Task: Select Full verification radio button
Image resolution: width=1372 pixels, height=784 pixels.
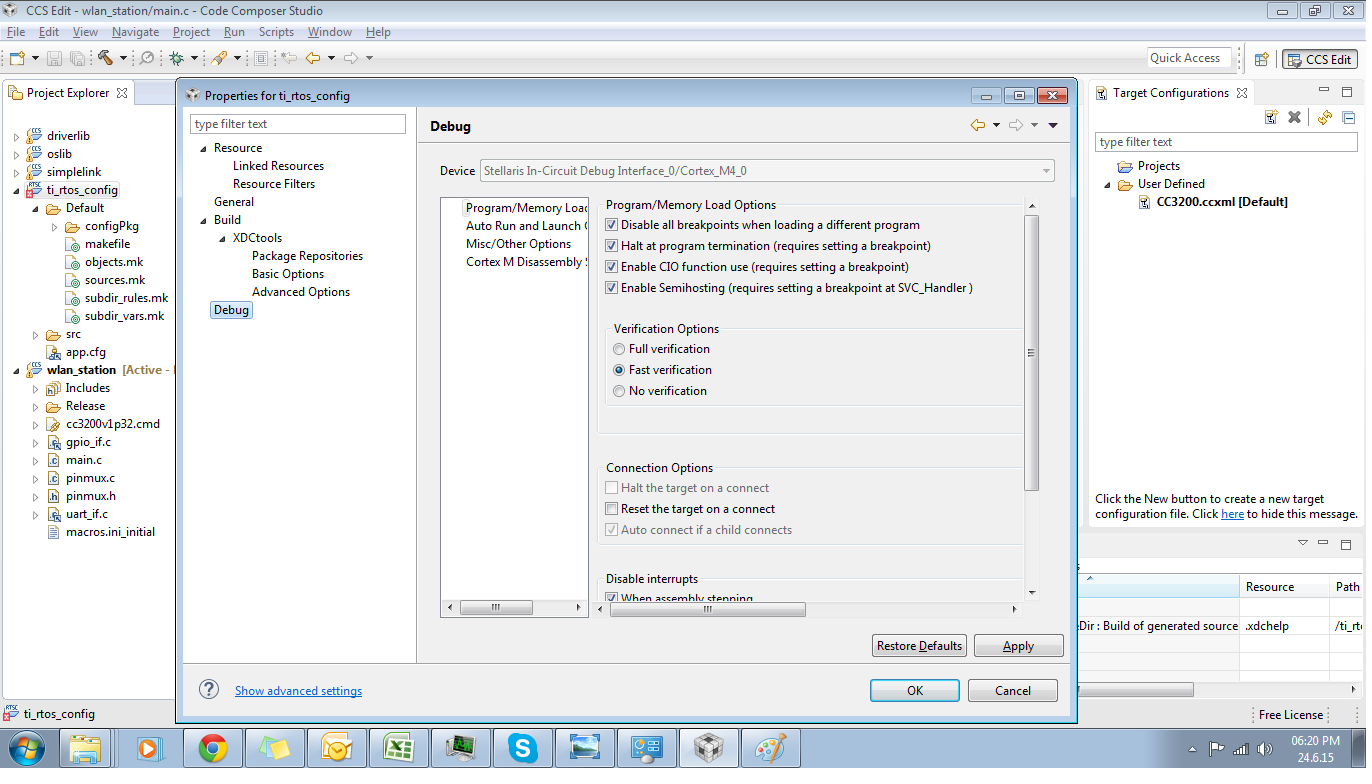Action: click(620, 349)
